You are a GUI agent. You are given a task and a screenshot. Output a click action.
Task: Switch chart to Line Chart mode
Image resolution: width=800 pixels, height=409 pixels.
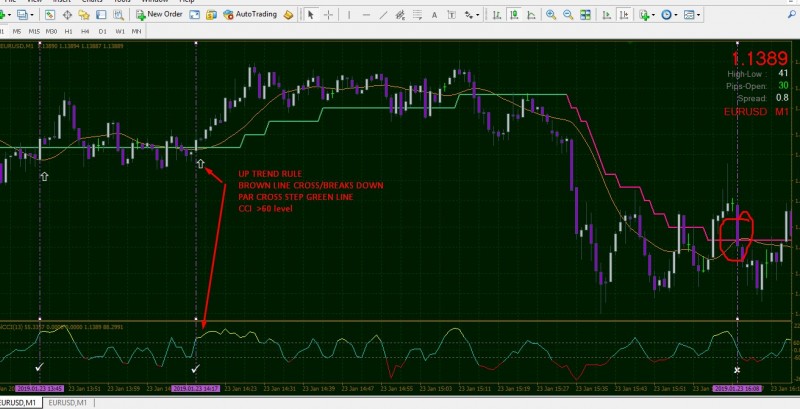(531, 15)
